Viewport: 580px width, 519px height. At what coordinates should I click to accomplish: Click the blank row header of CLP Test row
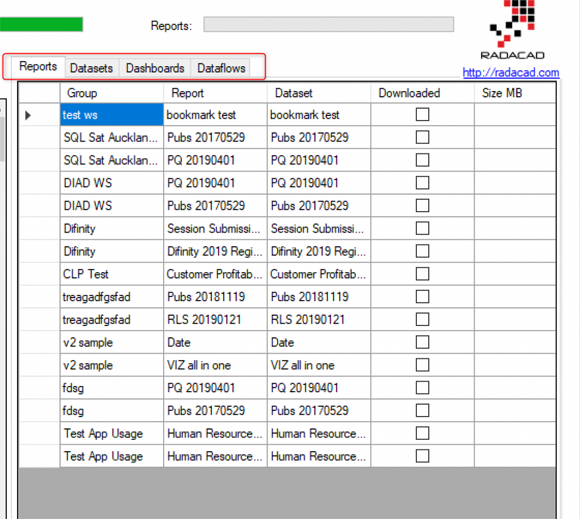tap(39, 274)
